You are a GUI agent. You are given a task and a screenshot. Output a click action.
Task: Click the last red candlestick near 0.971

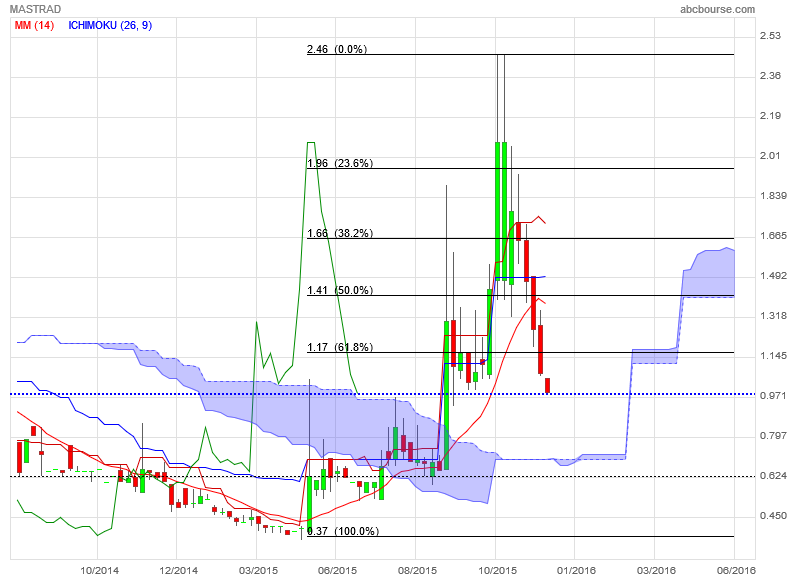click(x=548, y=386)
